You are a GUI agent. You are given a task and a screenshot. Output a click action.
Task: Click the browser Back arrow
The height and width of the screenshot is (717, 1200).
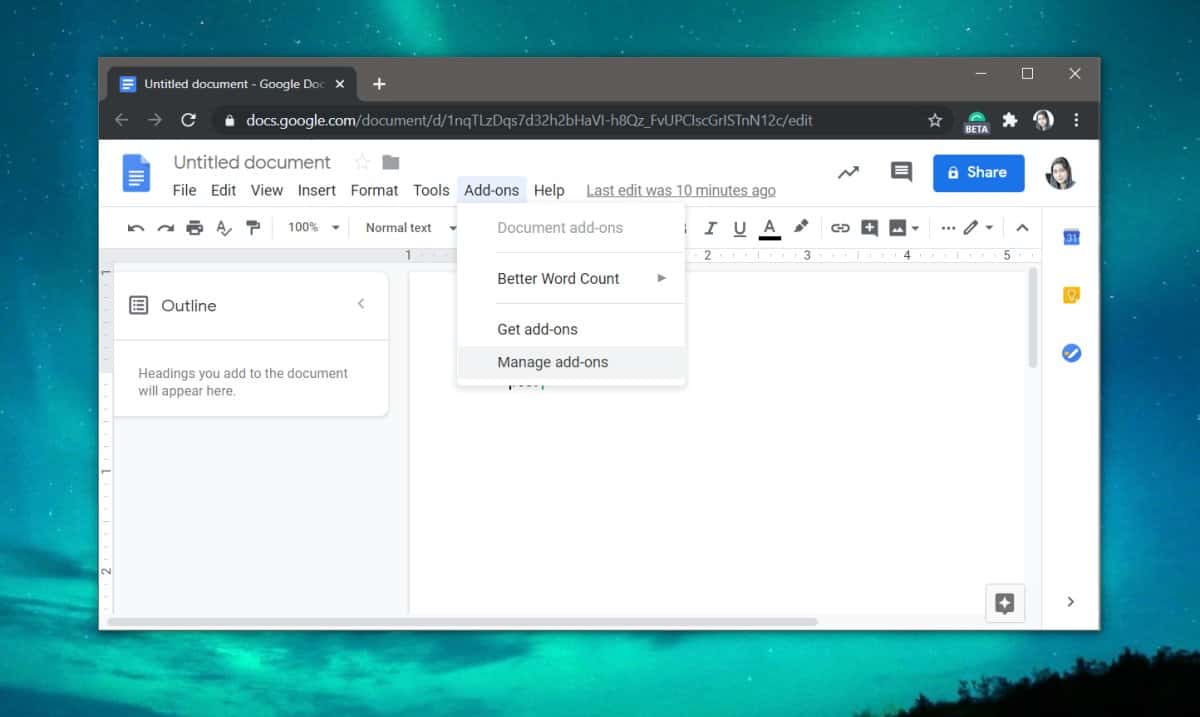[121, 120]
